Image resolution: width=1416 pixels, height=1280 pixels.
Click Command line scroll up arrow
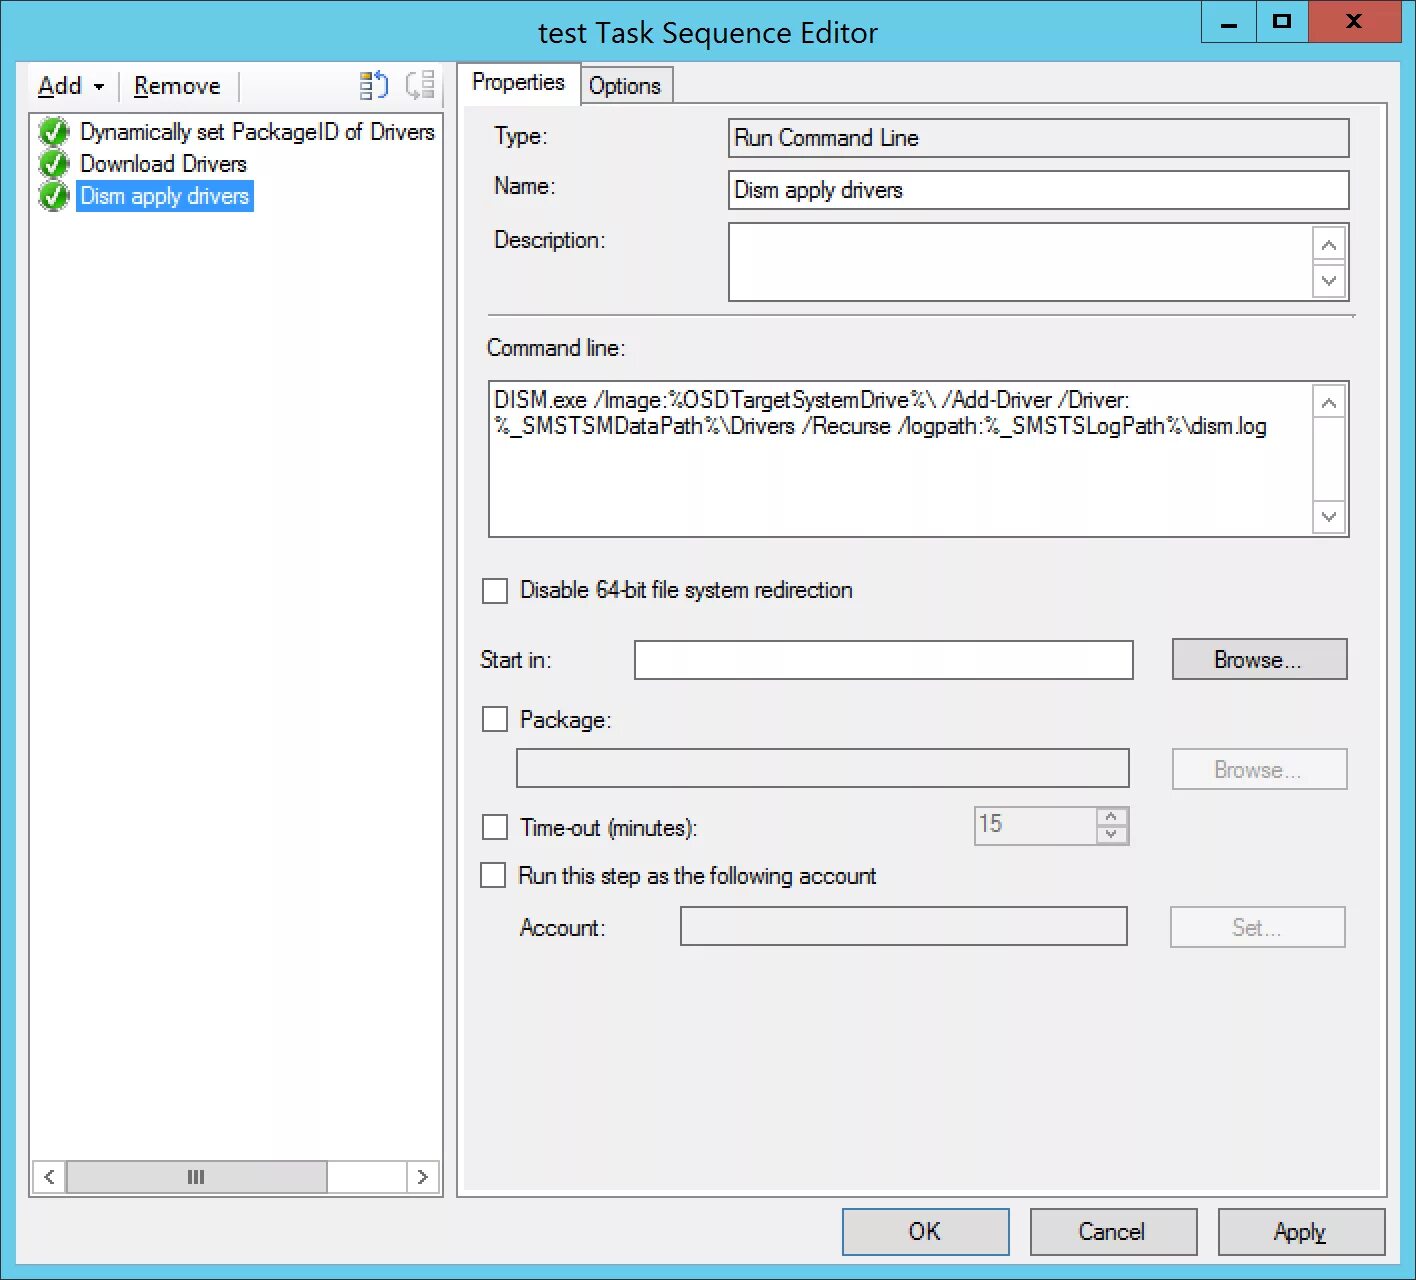pos(1329,403)
